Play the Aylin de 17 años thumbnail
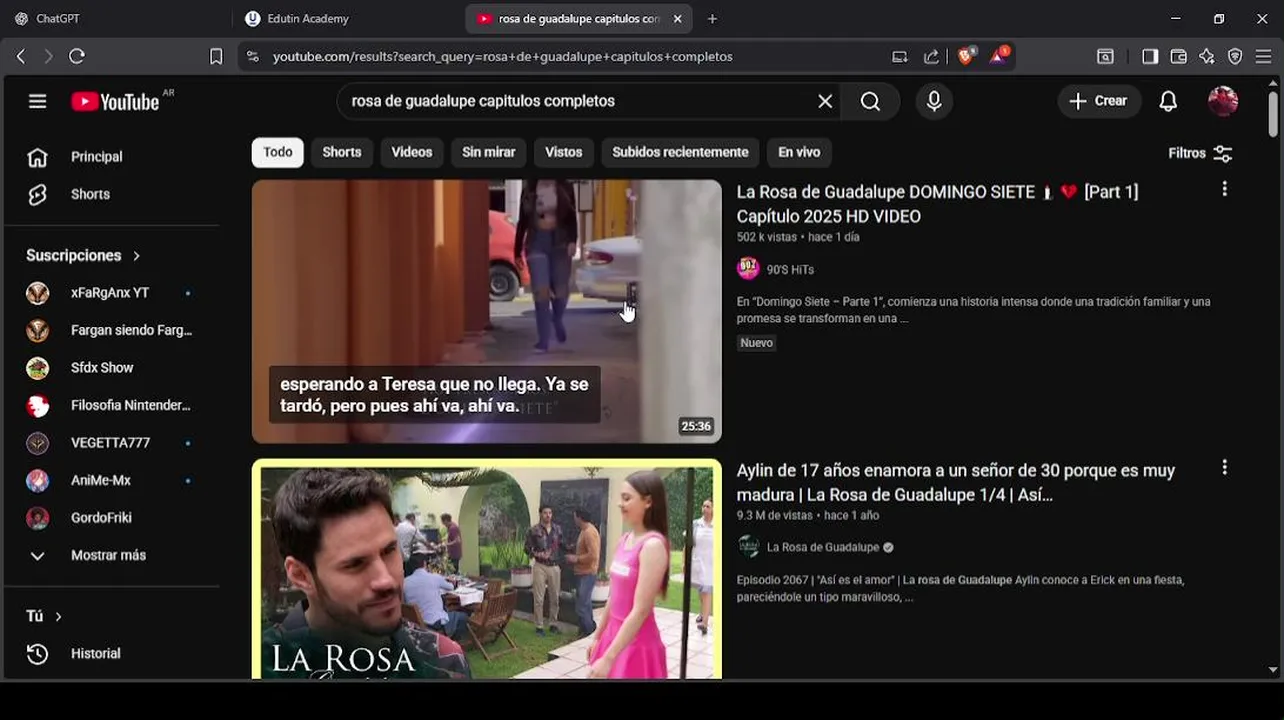The width and height of the screenshot is (1284, 720). 487,568
